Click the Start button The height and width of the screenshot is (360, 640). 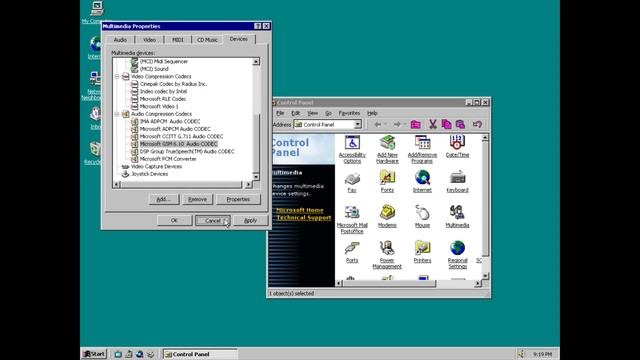click(x=94, y=354)
